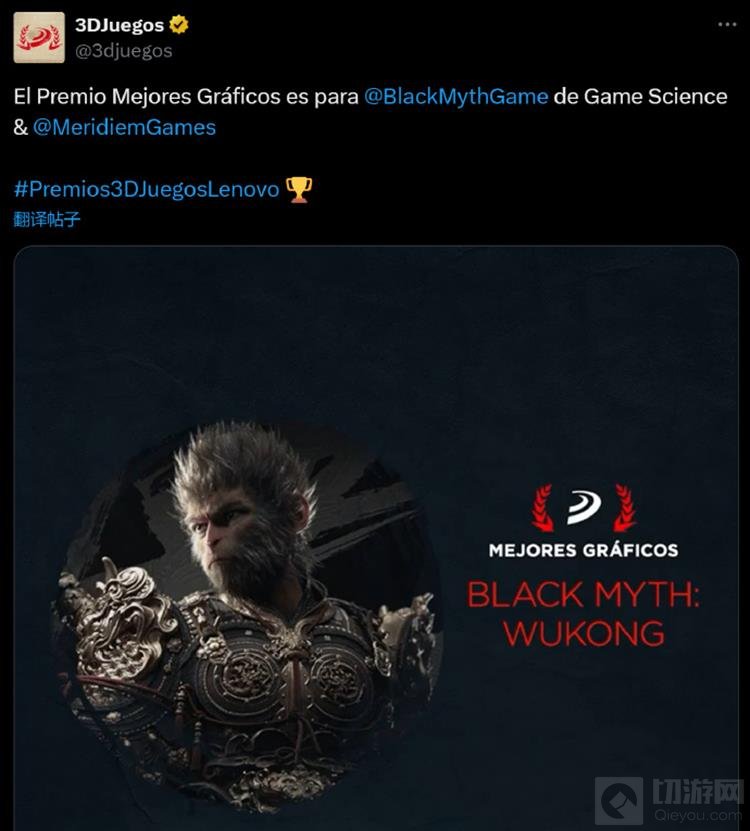Click the Qieyou watermark logo icon
Image resolution: width=750 pixels, height=831 pixels.
click(x=619, y=801)
